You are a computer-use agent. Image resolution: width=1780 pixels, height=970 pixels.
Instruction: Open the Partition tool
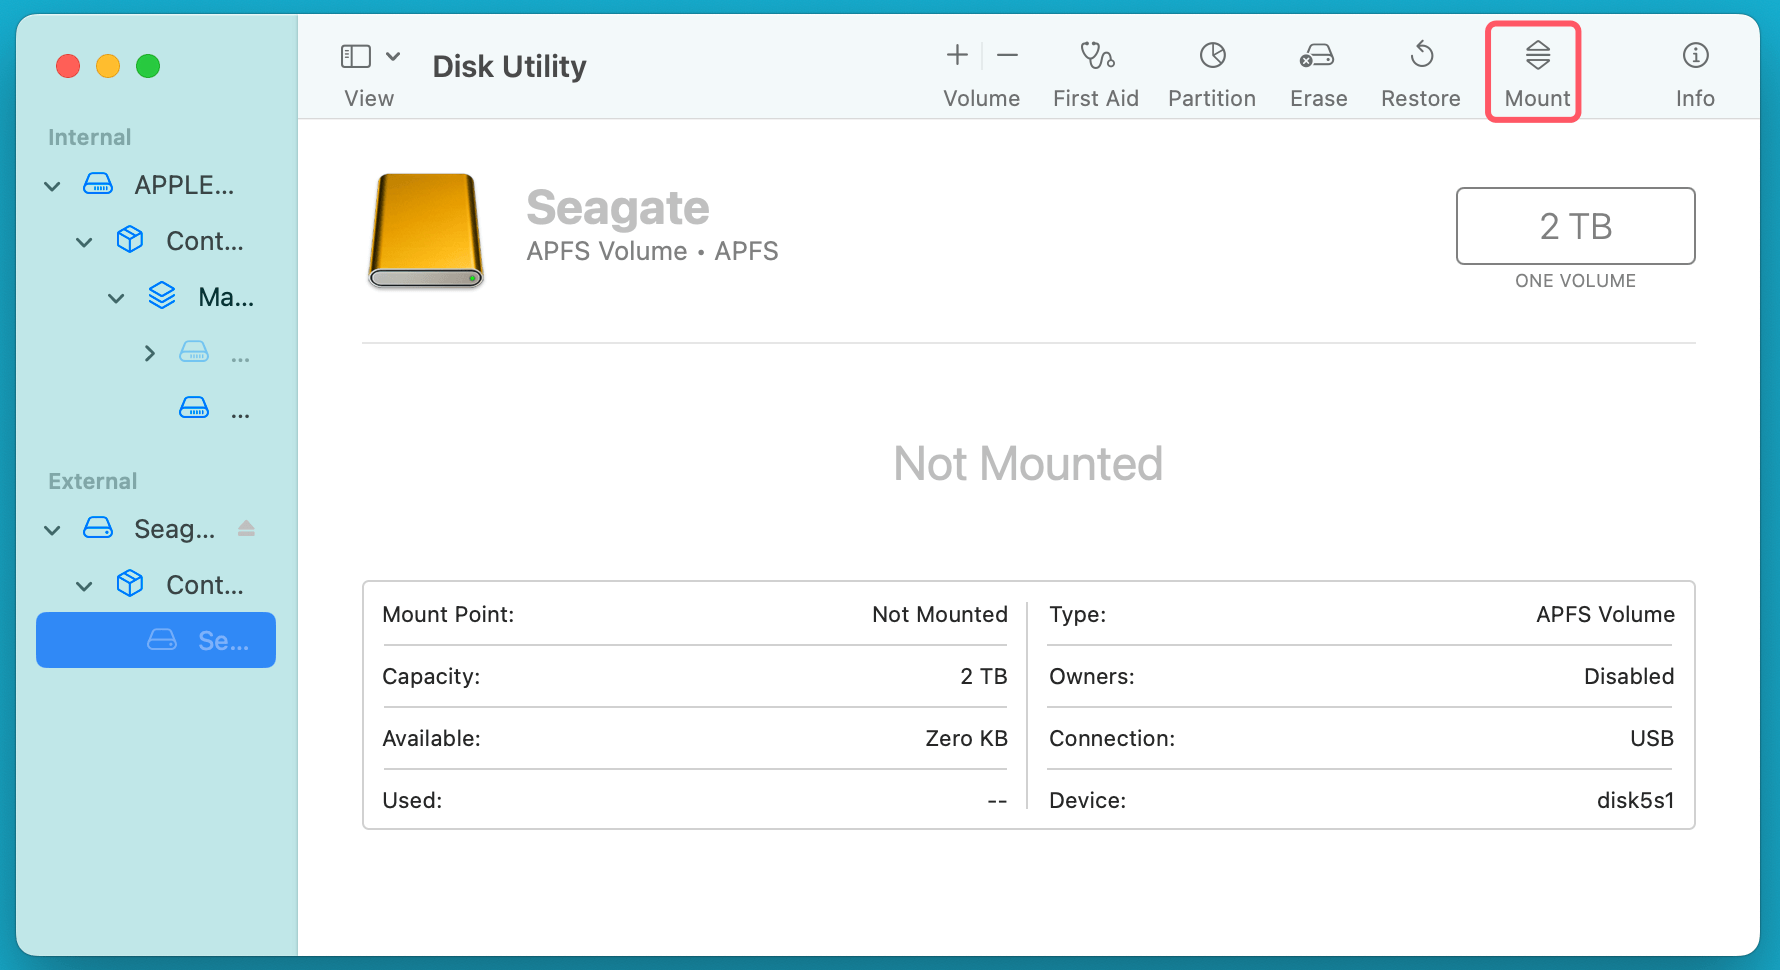click(x=1211, y=70)
